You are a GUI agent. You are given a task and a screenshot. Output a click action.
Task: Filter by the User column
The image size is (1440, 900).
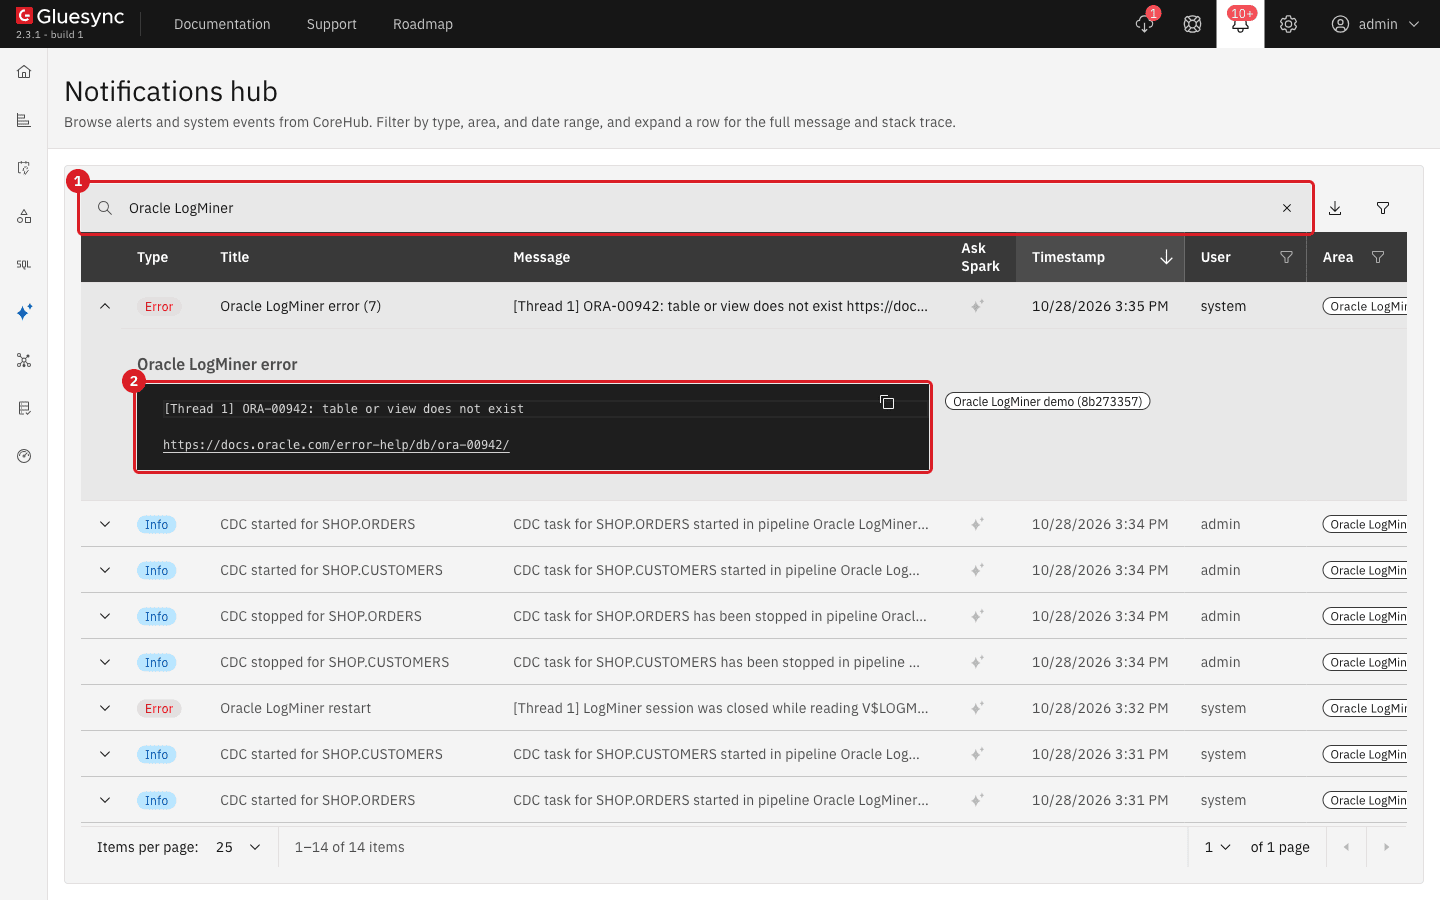tap(1287, 257)
